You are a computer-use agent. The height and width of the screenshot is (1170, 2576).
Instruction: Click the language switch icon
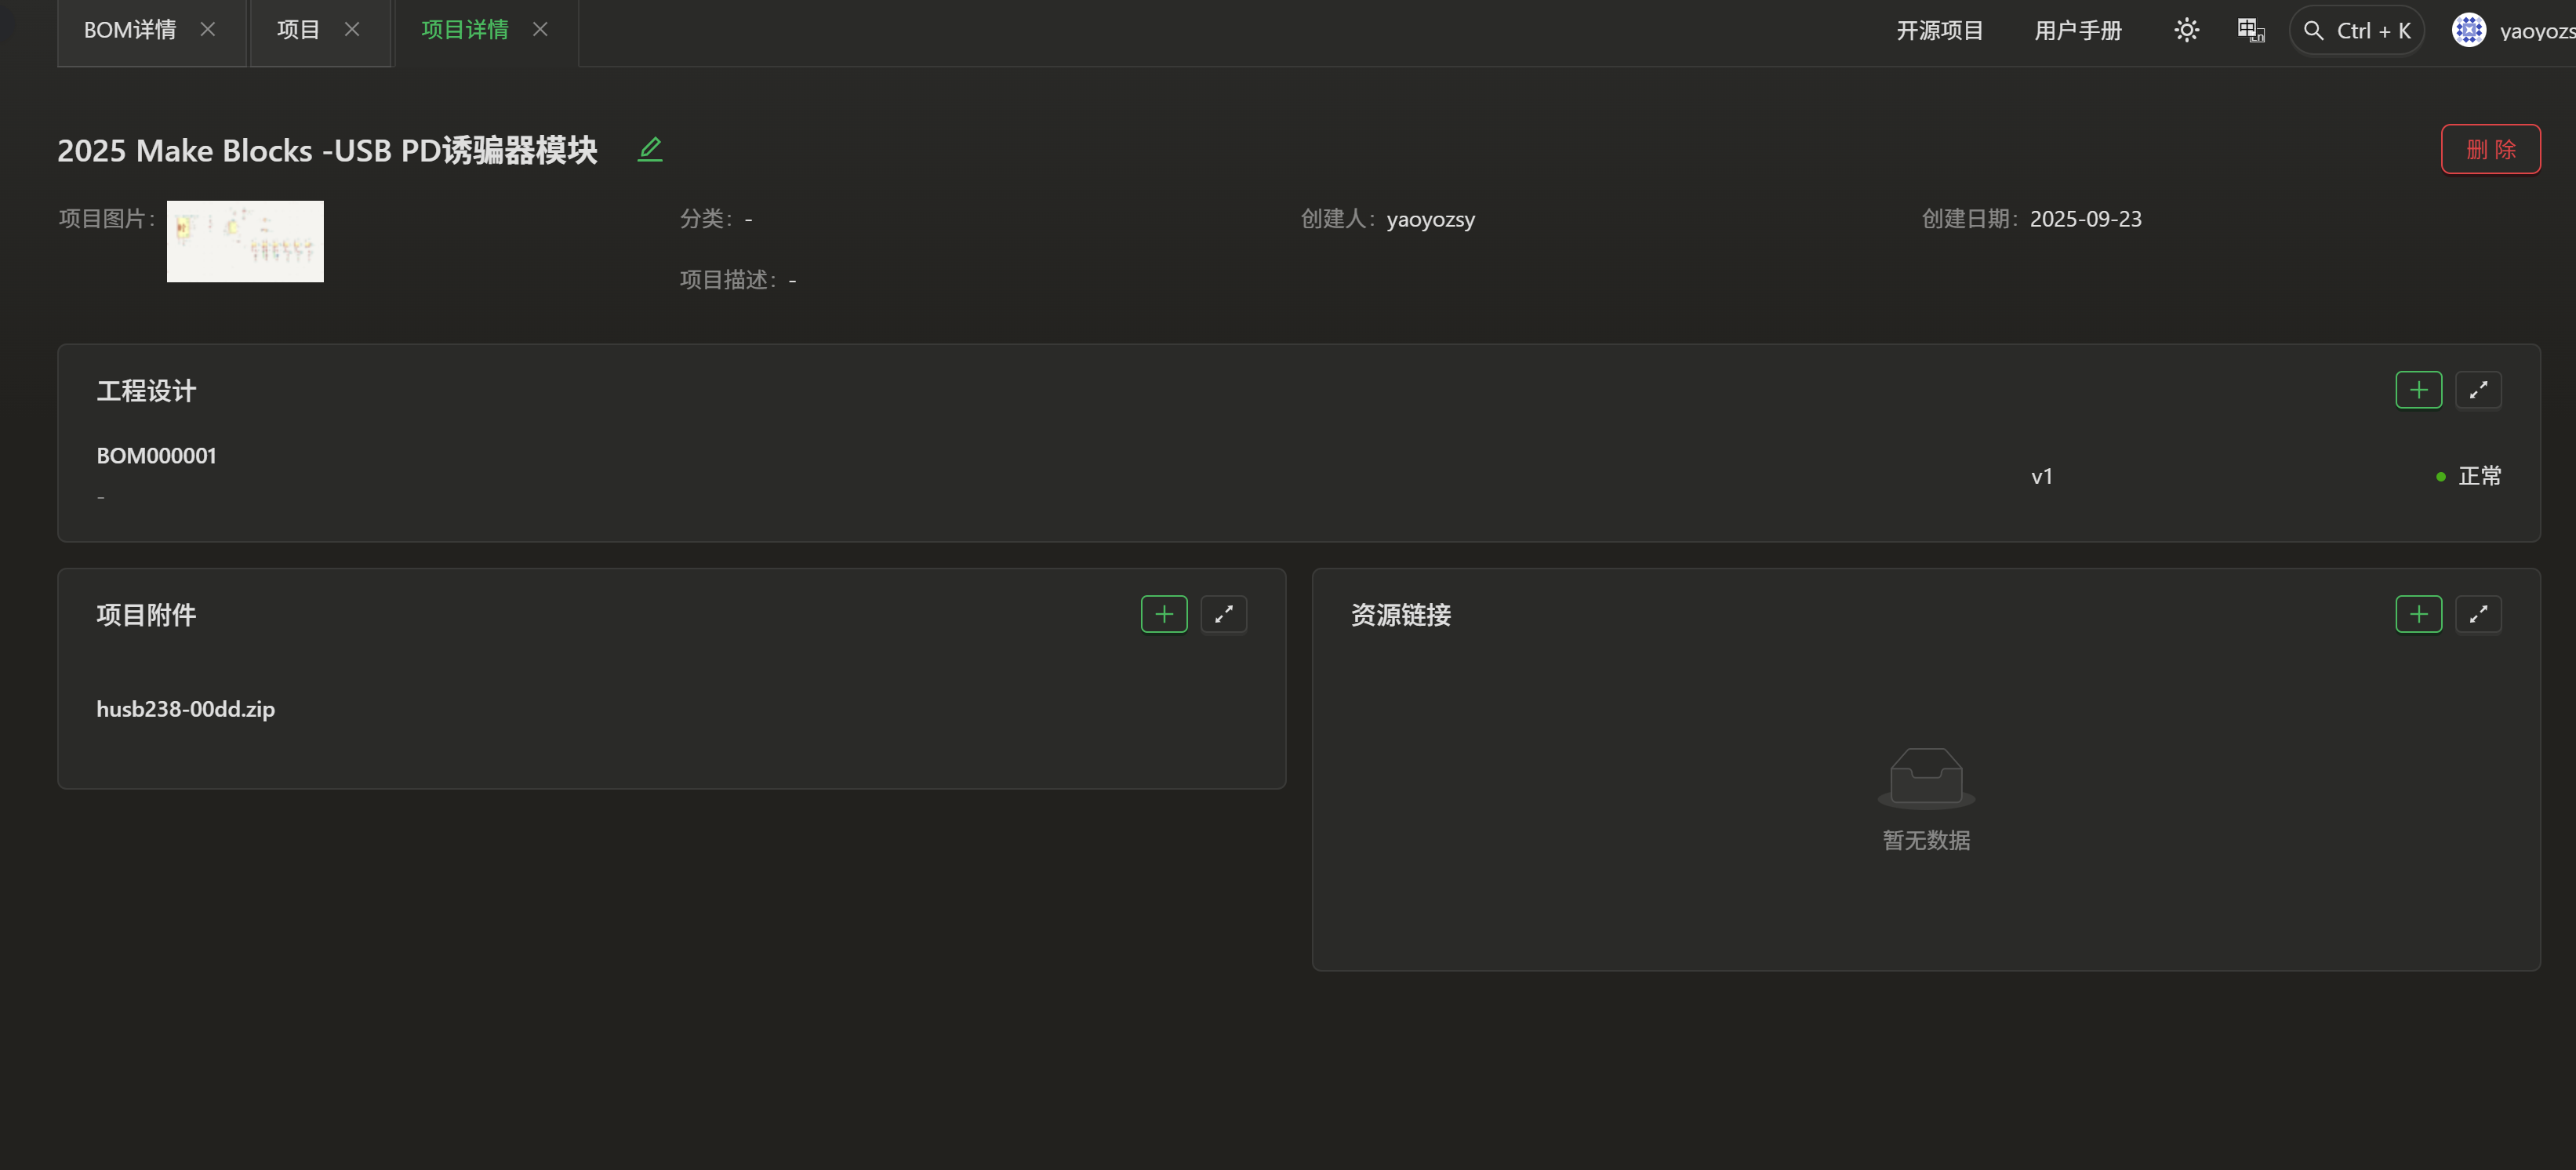(2250, 30)
